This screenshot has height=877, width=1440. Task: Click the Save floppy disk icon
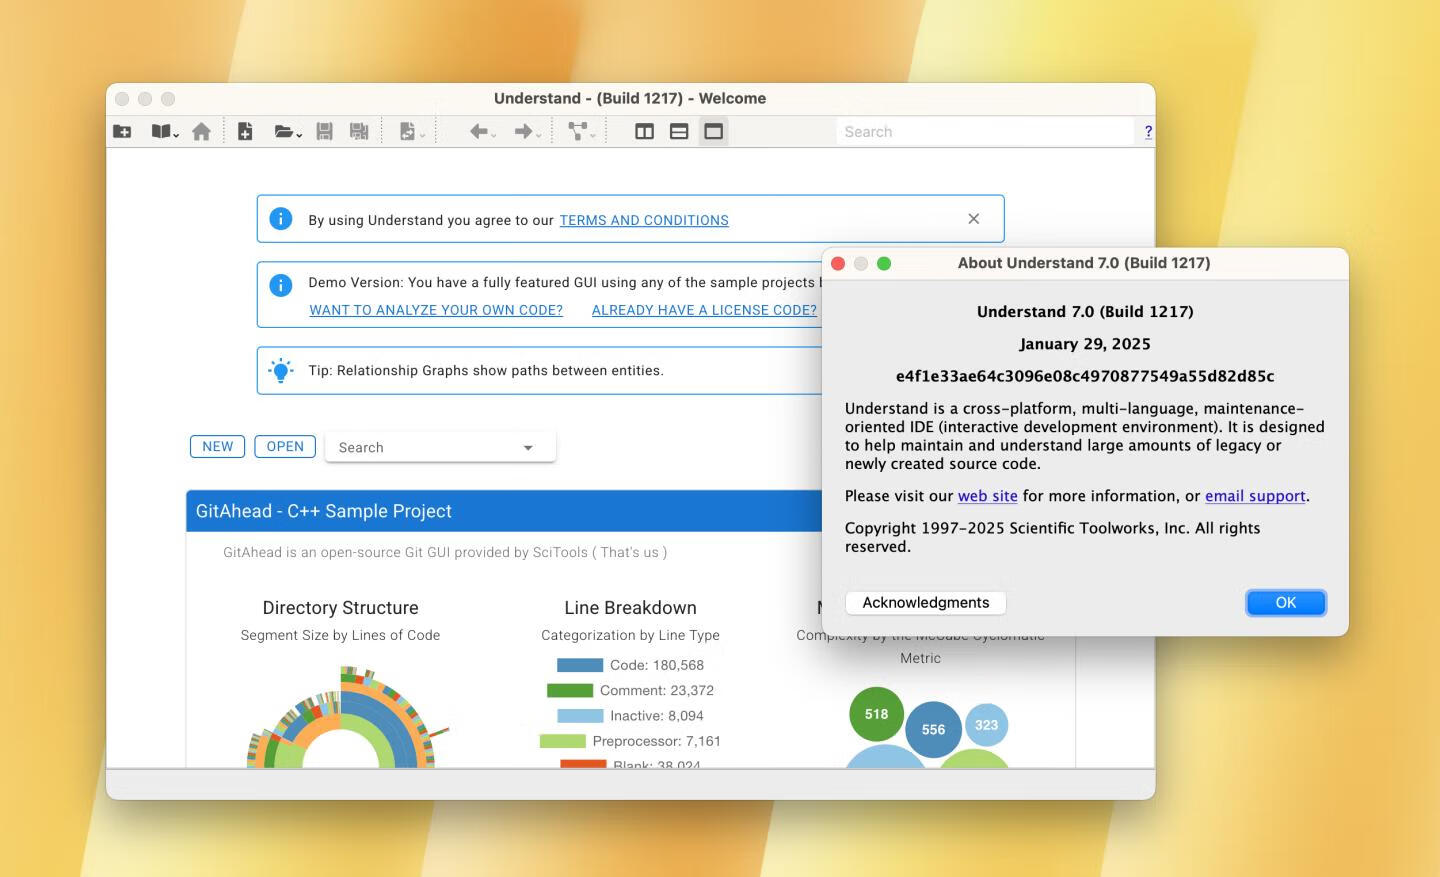(324, 131)
